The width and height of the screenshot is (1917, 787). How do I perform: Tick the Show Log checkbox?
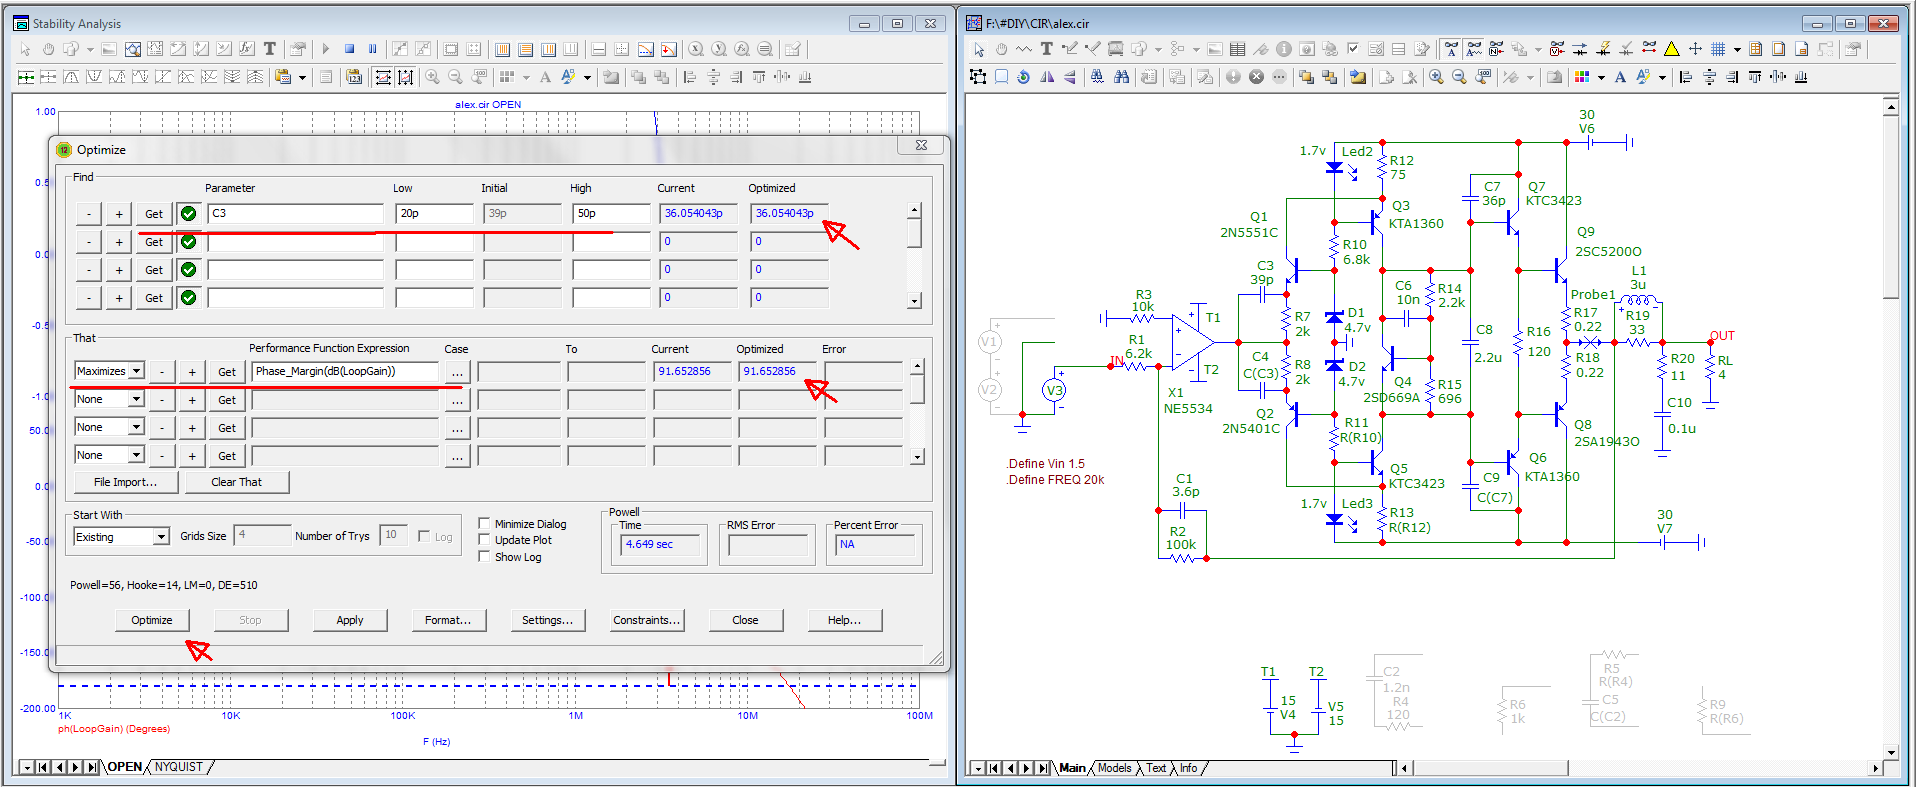point(484,557)
